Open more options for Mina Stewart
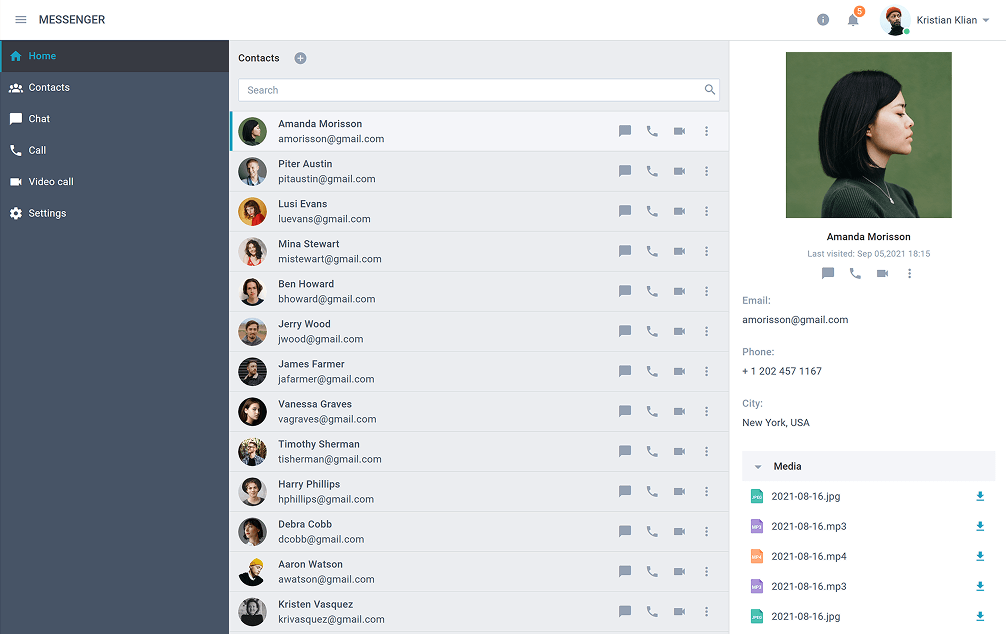This screenshot has height=634, width=1006. [x=706, y=251]
